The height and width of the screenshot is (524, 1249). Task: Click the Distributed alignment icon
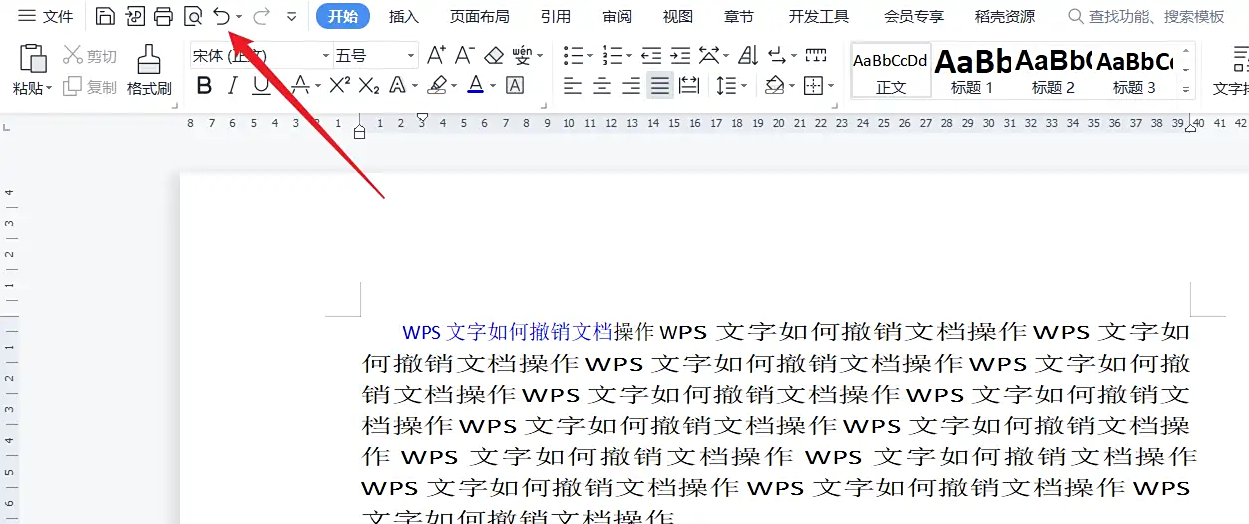(689, 86)
